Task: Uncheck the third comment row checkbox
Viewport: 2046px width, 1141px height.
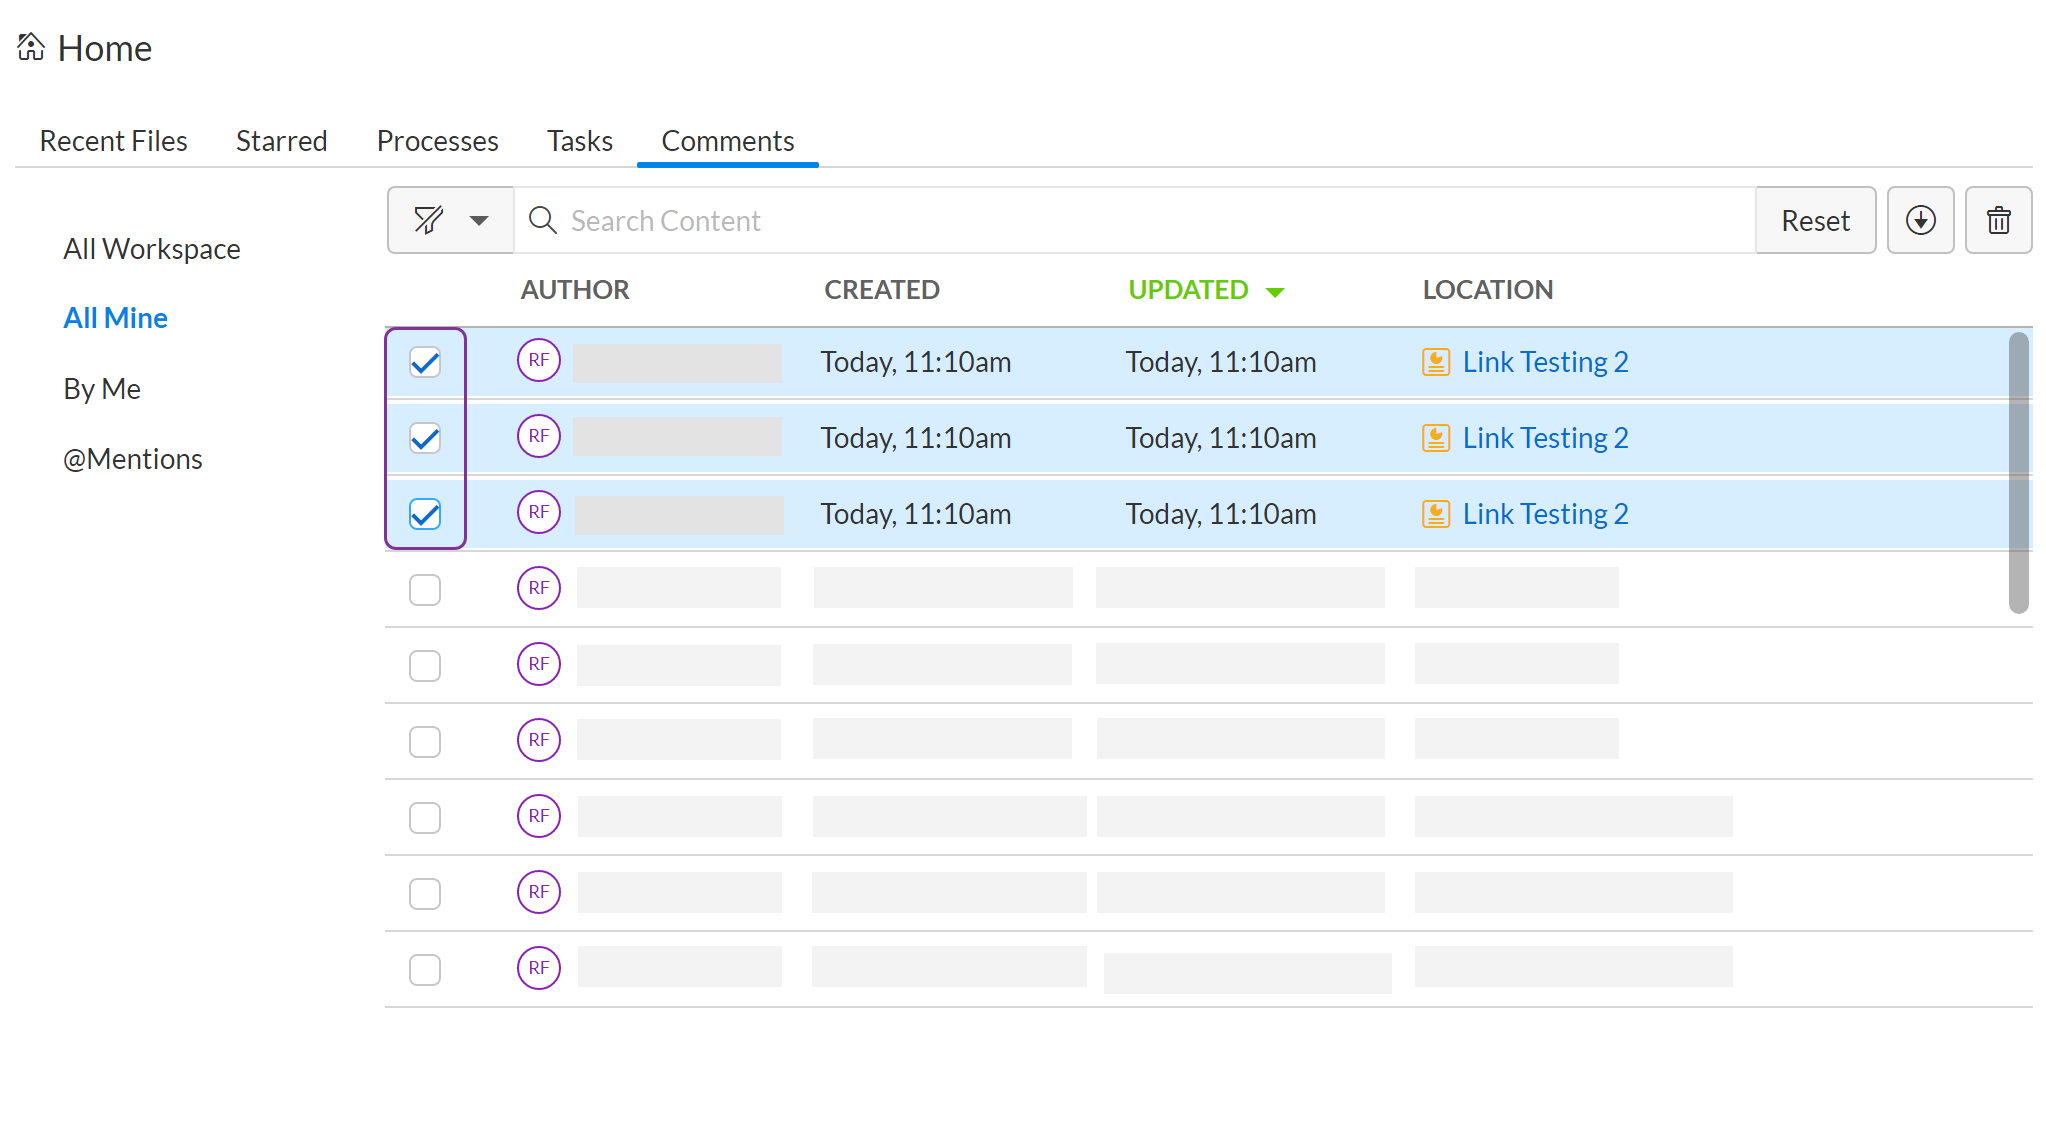Action: 425,514
